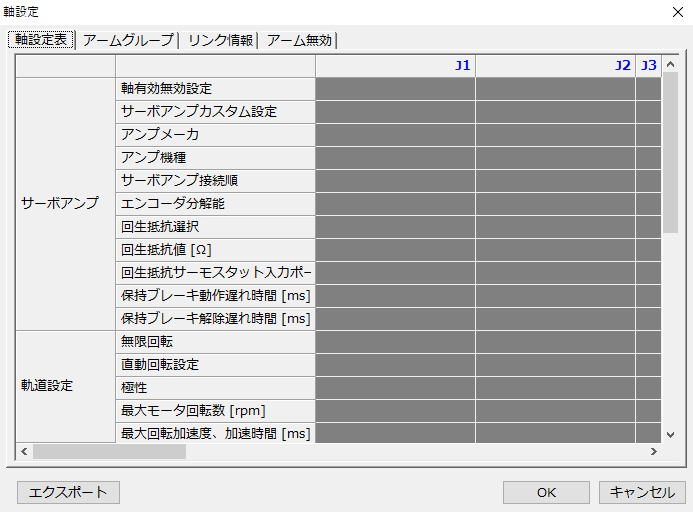
Task: Click the エンコーダ分解能 cell under J2
Action: coord(555,204)
